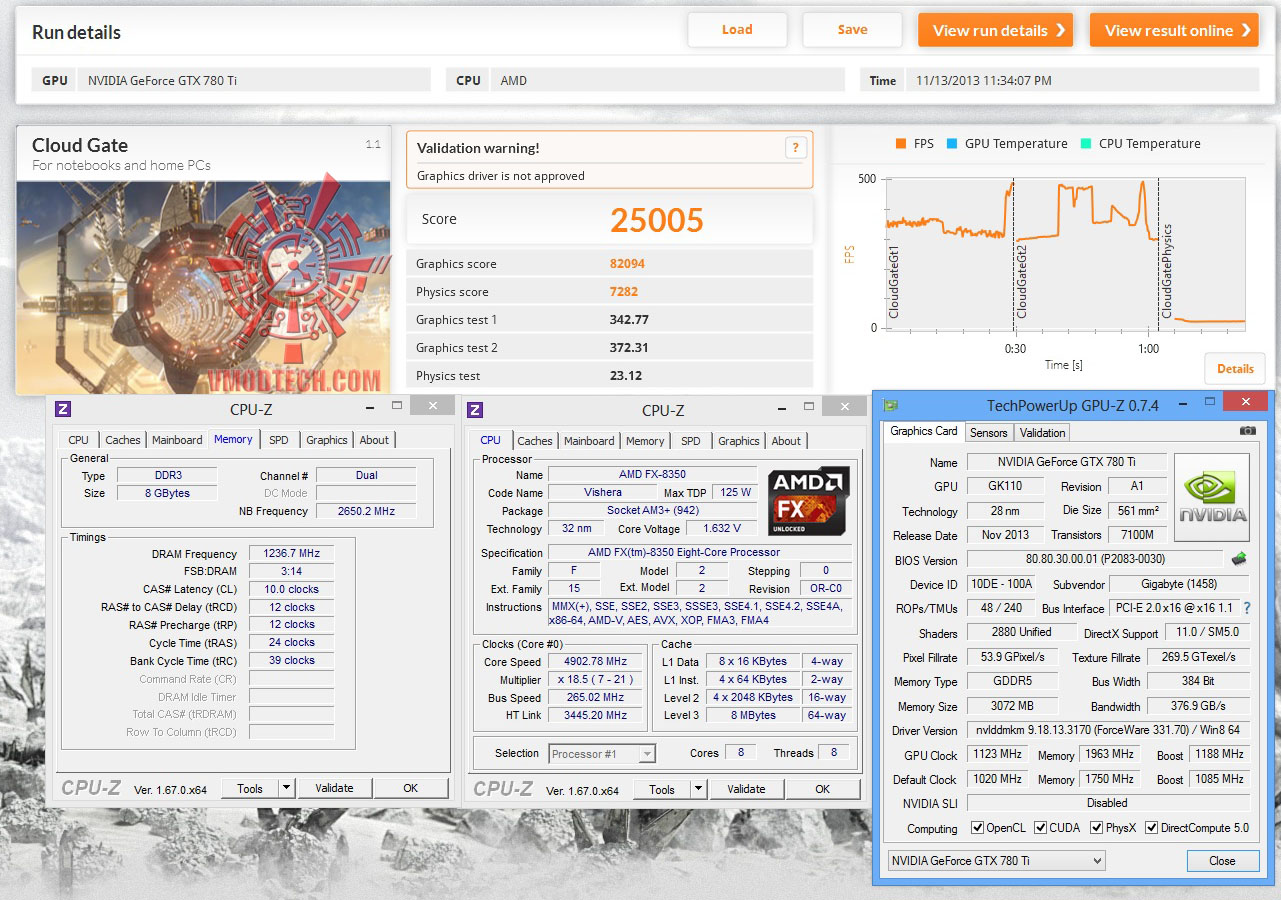
Task: Open the Bus Interface question mark help
Action: (x=1247, y=608)
